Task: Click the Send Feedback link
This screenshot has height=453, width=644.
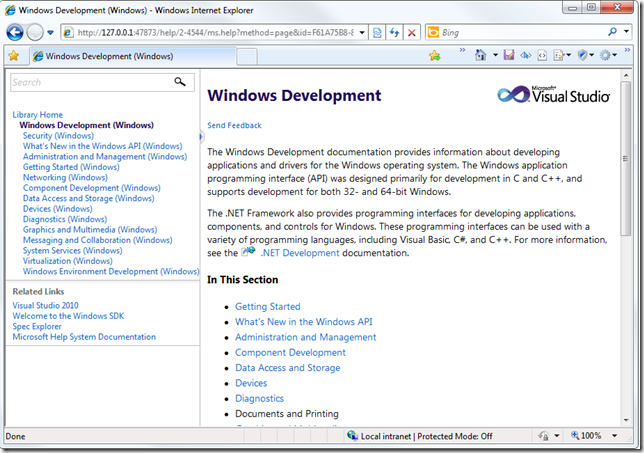Action: coord(234,126)
